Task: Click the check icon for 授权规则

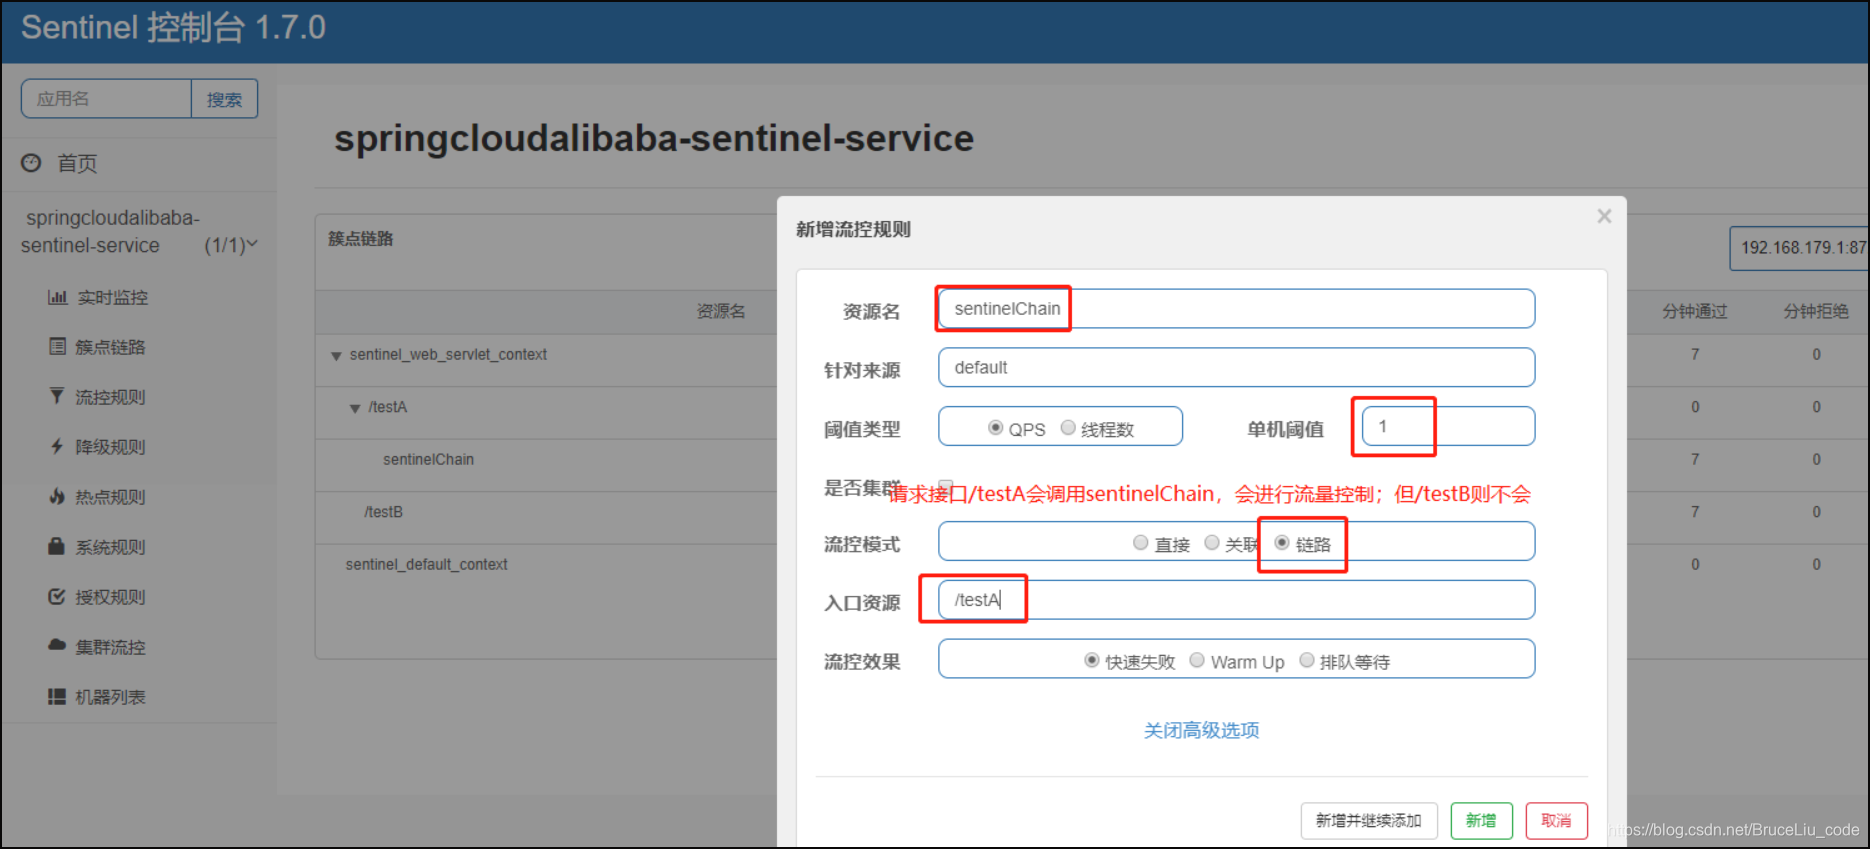Action: 57,596
